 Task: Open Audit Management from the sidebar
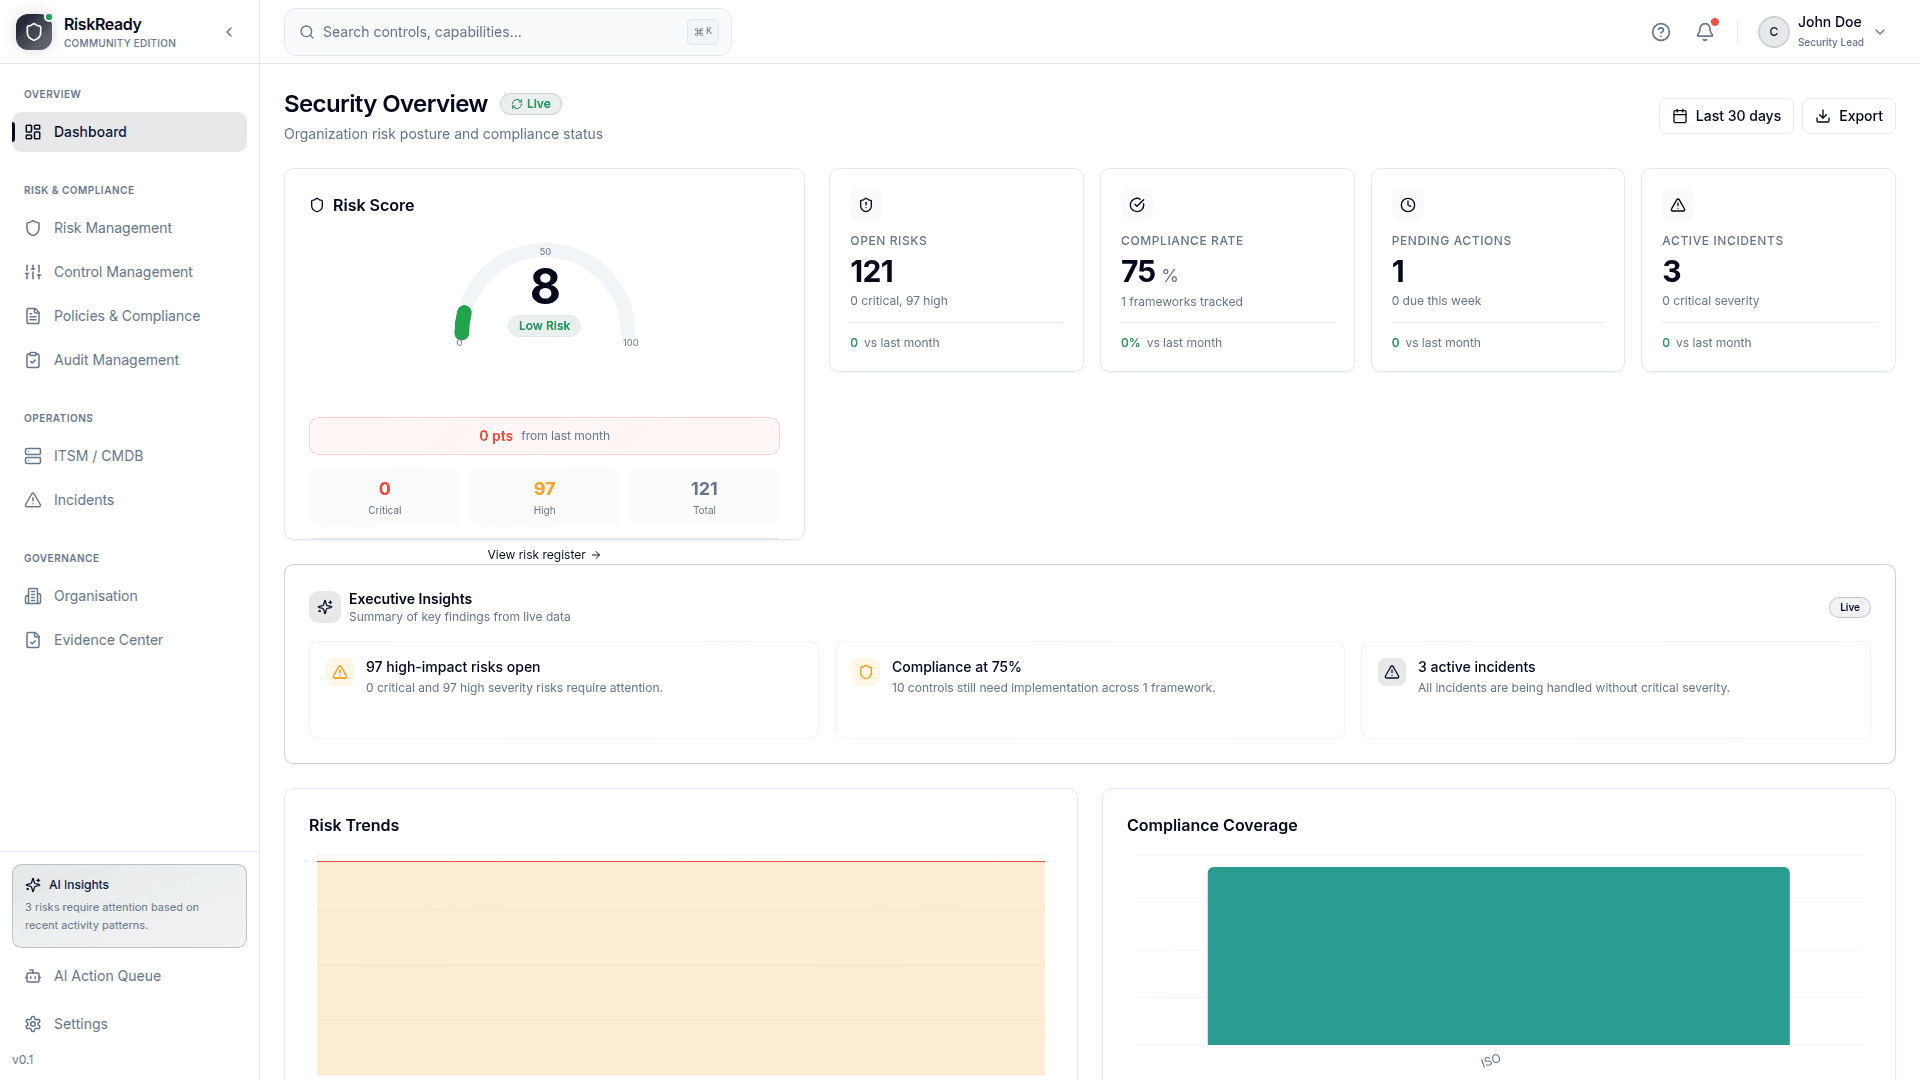tap(116, 359)
